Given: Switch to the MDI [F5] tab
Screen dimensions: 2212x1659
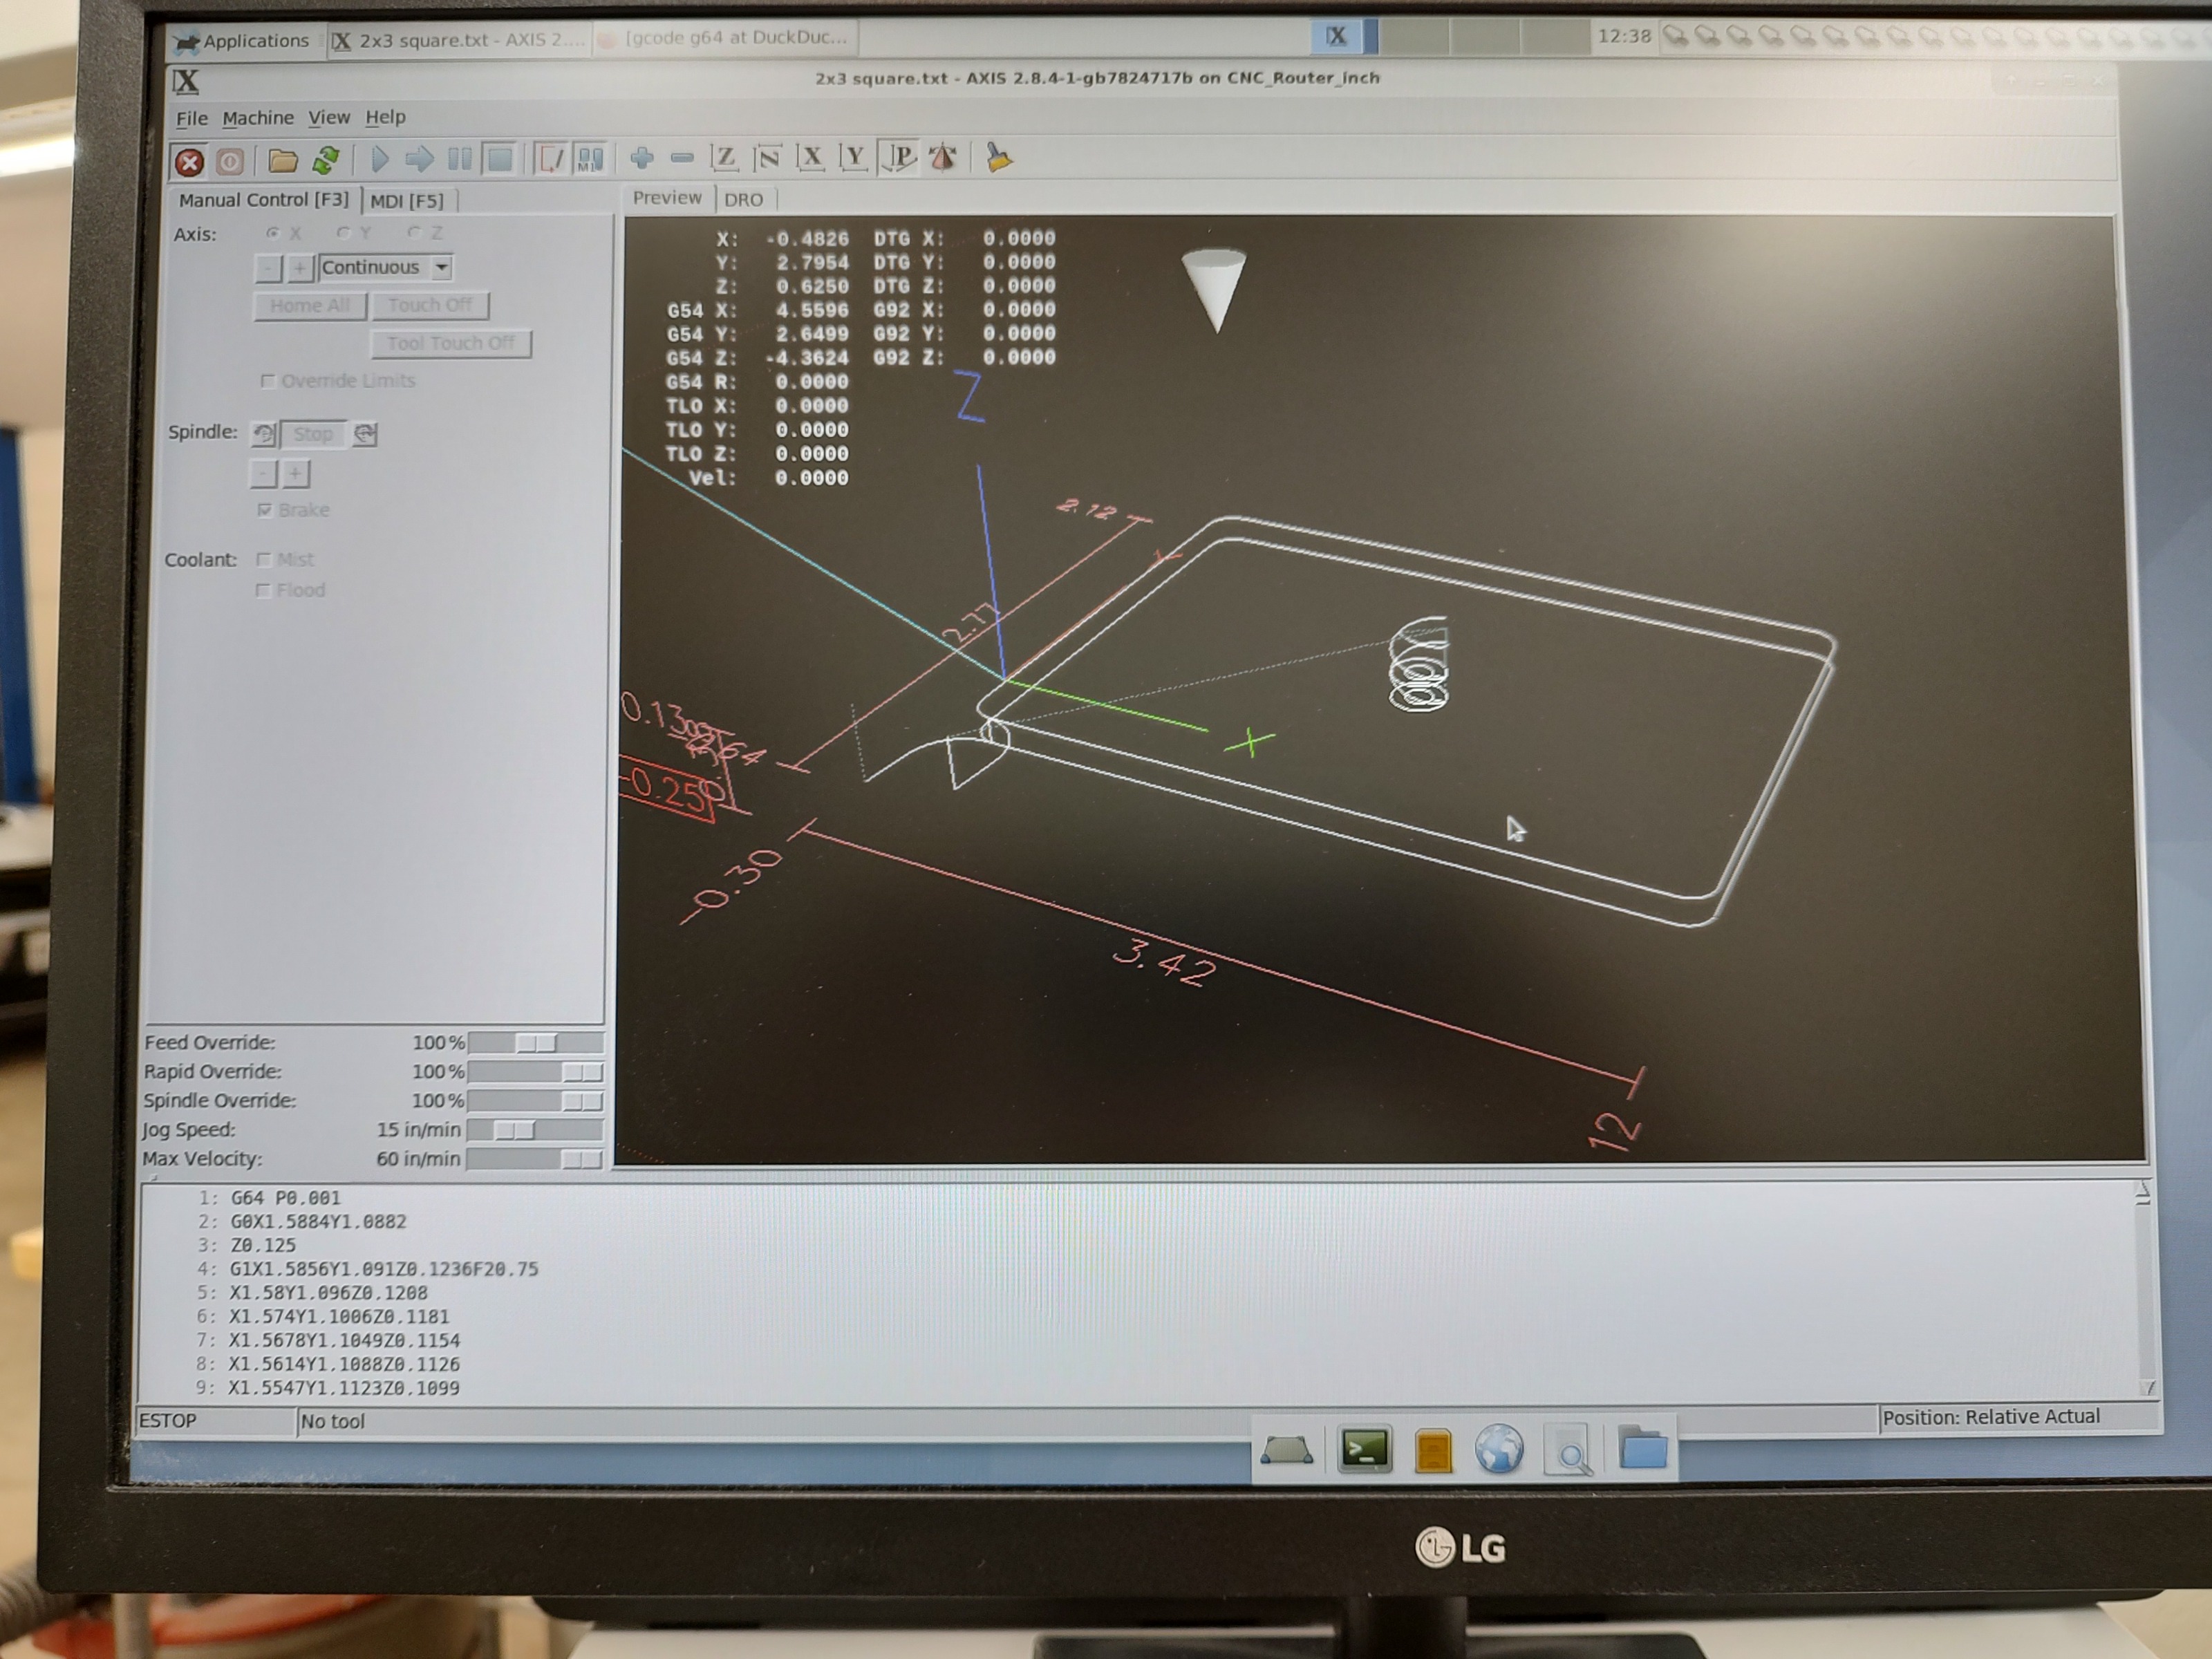Looking at the screenshot, I should [x=406, y=201].
